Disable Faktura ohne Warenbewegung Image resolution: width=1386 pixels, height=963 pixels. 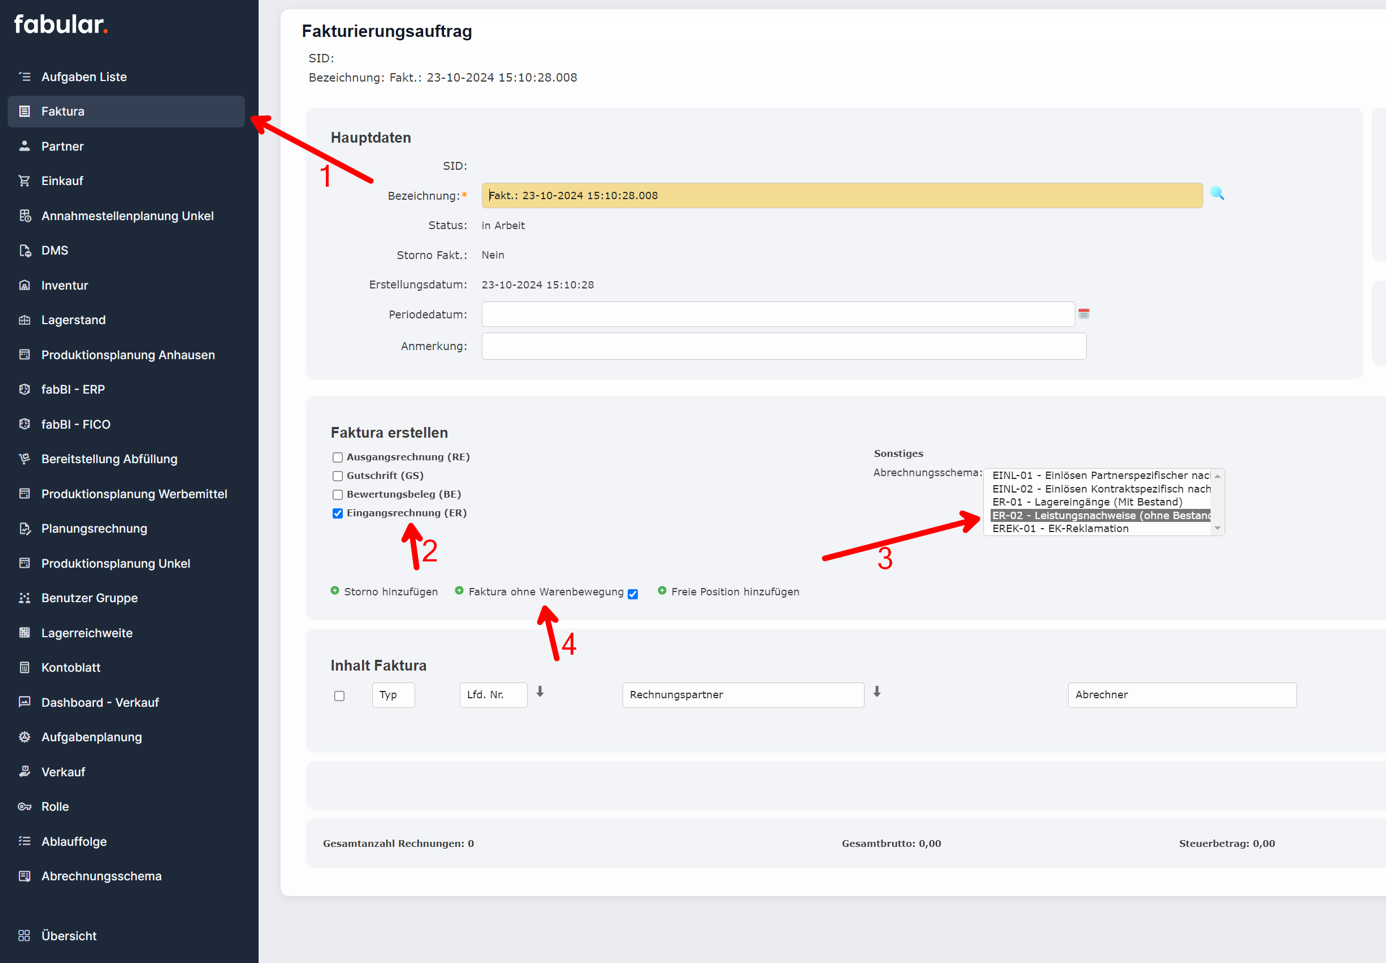pyautogui.click(x=632, y=593)
